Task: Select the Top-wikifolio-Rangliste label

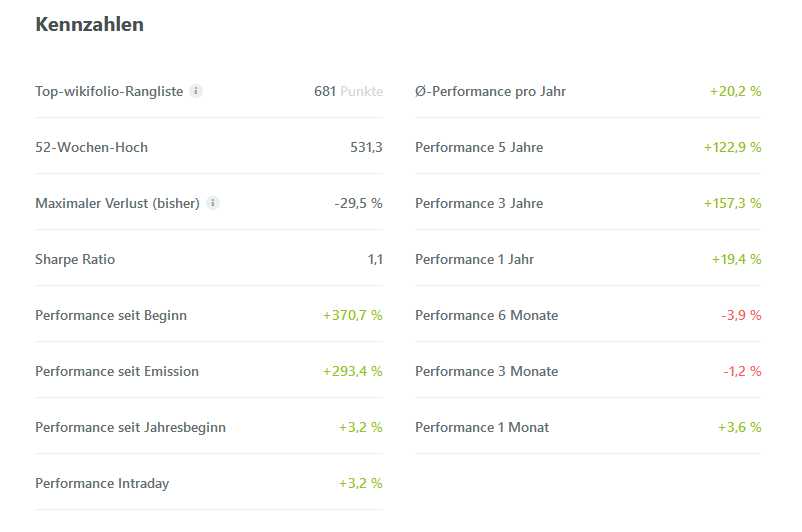Action: (109, 91)
